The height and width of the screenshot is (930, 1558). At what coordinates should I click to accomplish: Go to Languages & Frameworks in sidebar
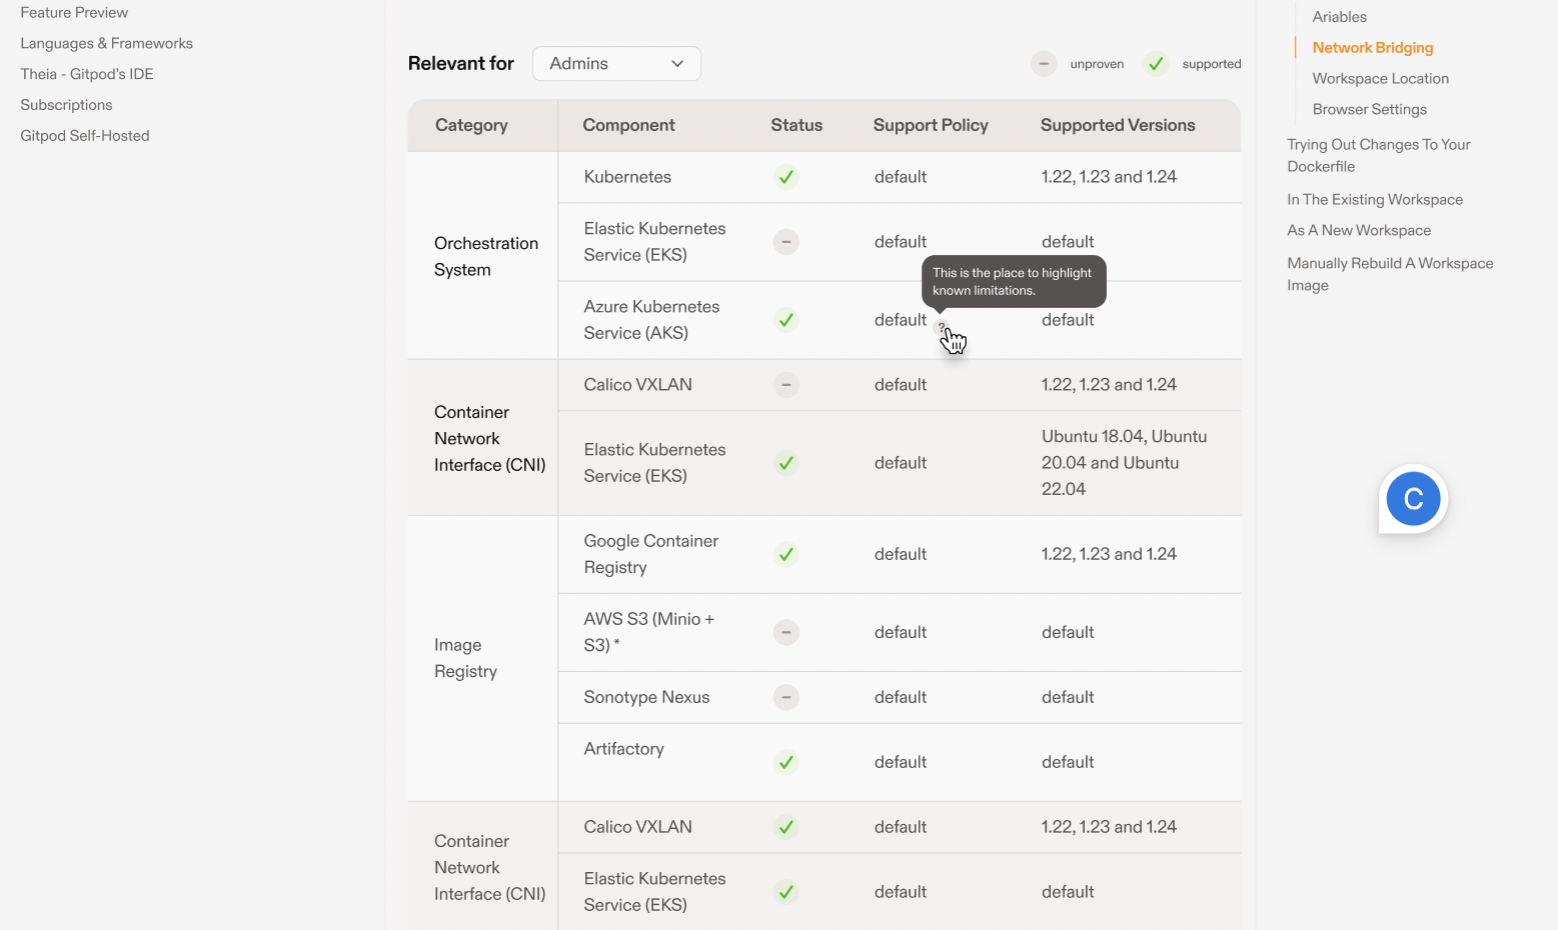[x=106, y=44]
